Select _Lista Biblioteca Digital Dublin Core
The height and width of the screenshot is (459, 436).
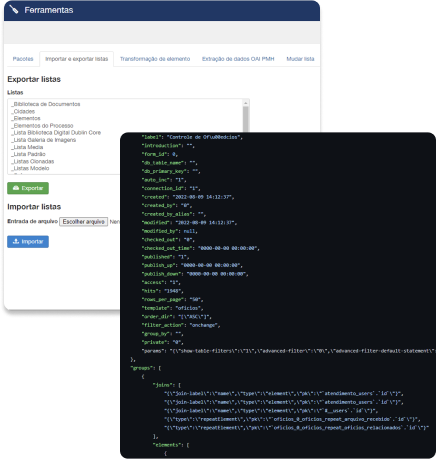56,133
